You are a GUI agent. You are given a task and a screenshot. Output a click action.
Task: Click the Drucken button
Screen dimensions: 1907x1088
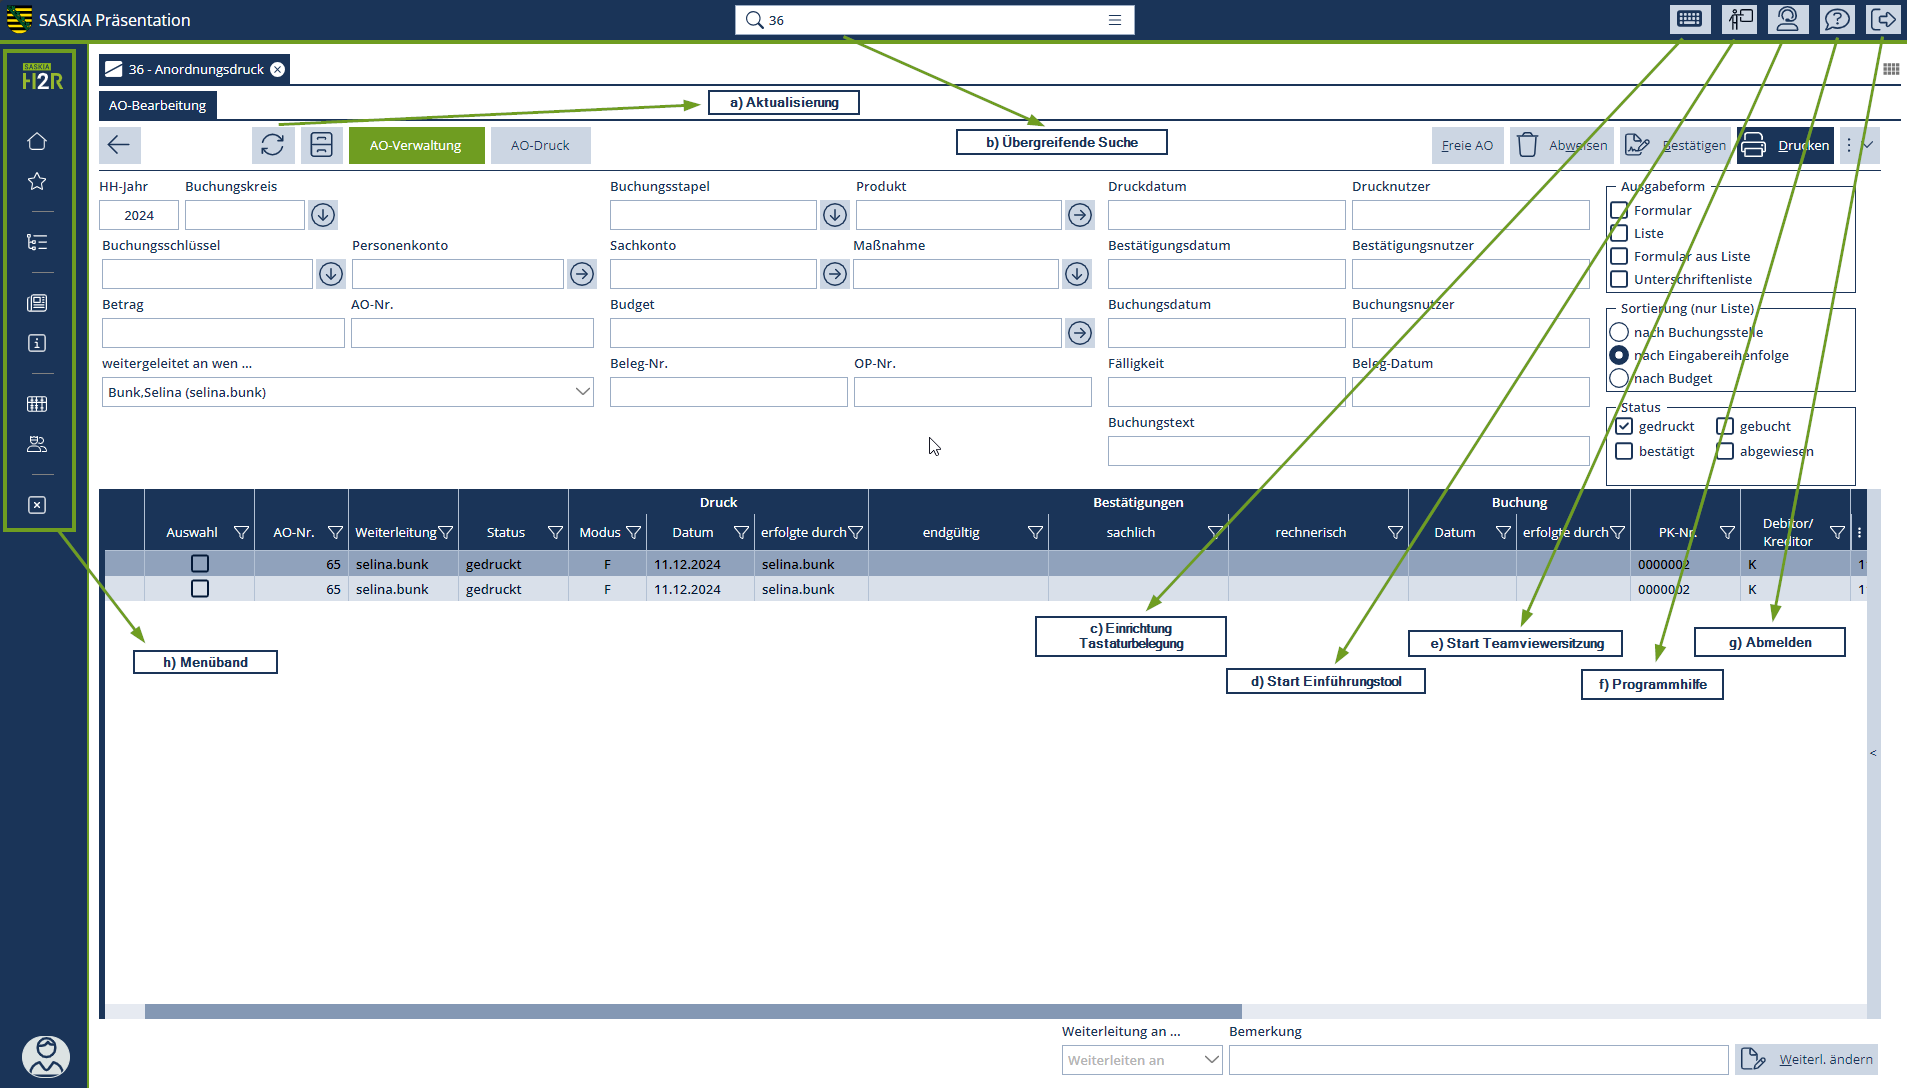tap(1785, 145)
